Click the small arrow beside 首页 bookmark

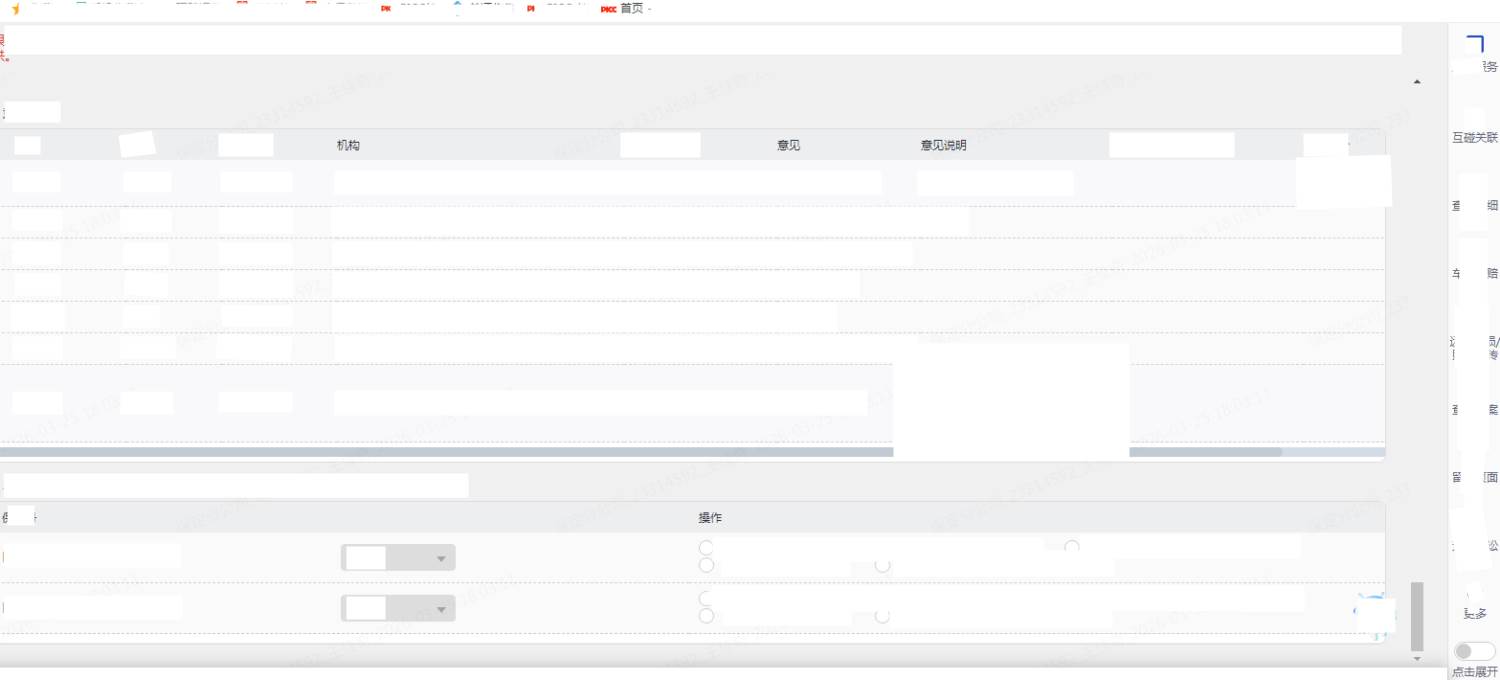[x=651, y=9]
